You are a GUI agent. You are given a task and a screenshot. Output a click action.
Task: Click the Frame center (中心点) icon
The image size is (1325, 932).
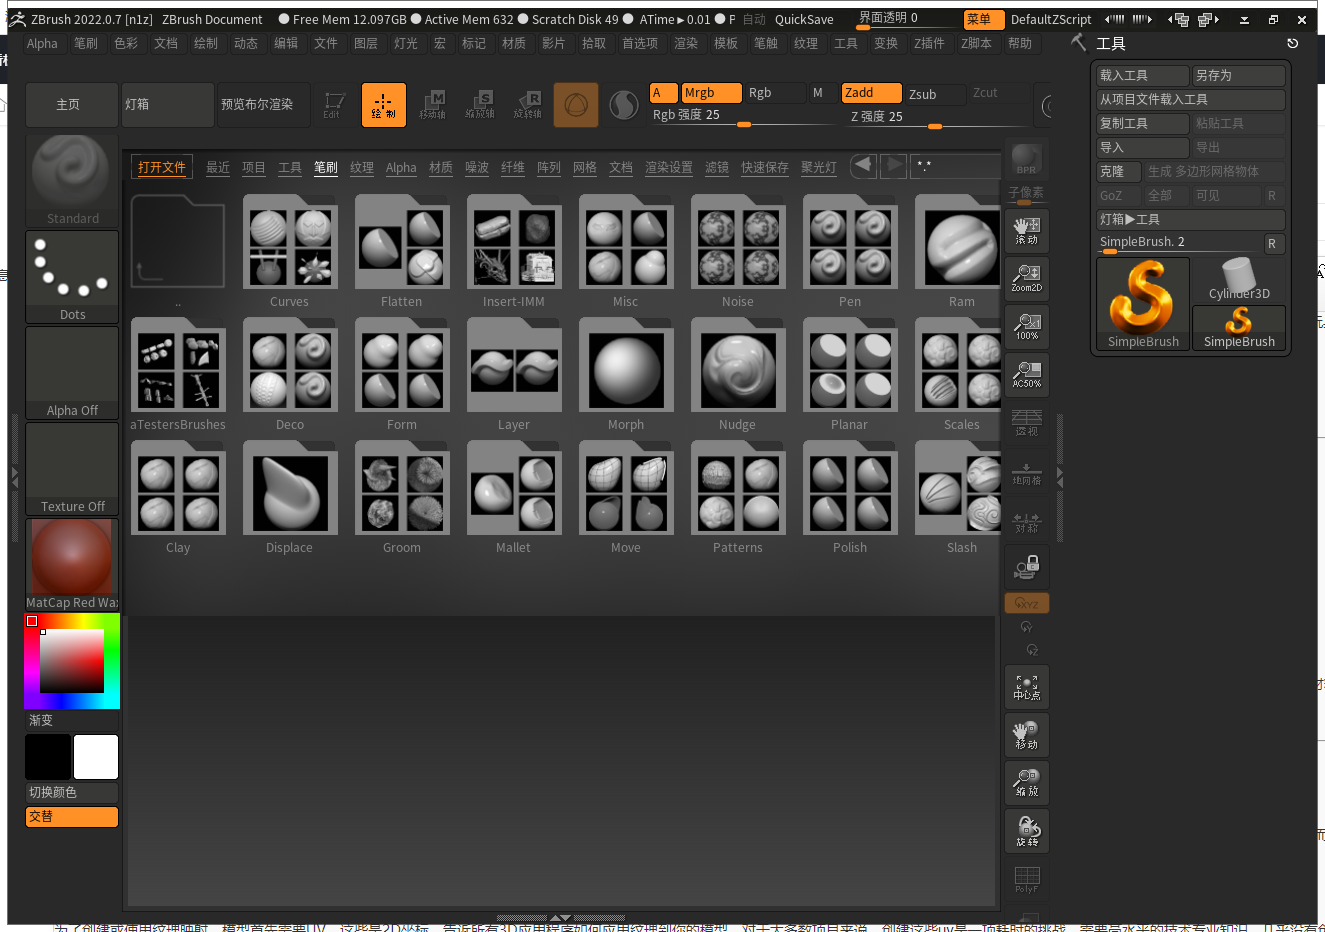pyautogui.click(x=1027, y=687)
